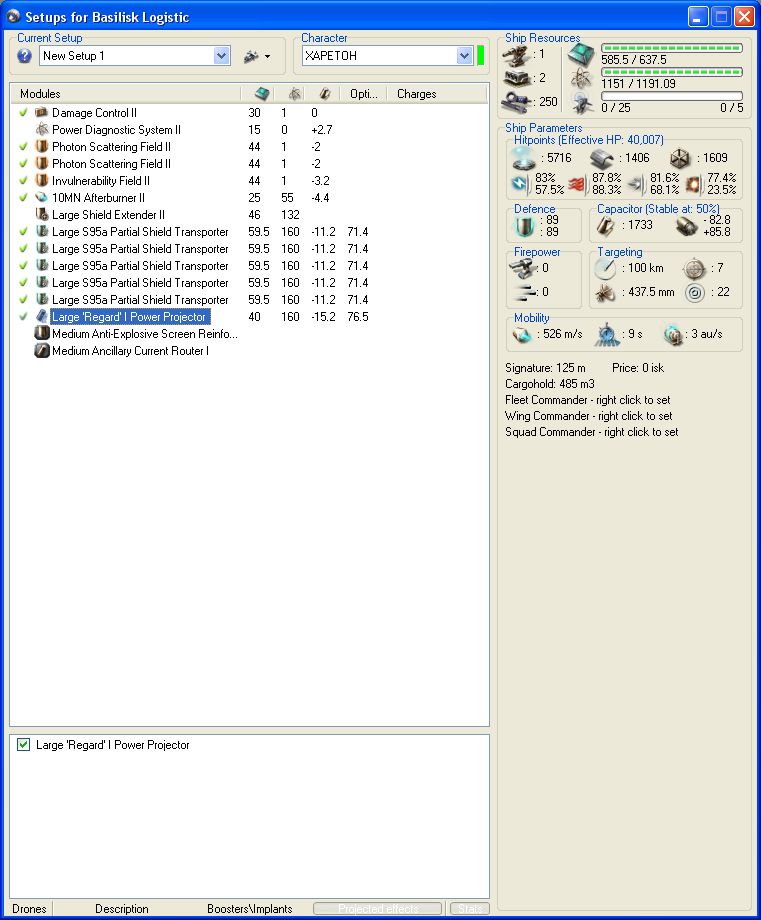Image resolution: width=761 pixels, height=920 pixels.
Task: Select the Large Shield Extender II row
Action: click(249, 214)
